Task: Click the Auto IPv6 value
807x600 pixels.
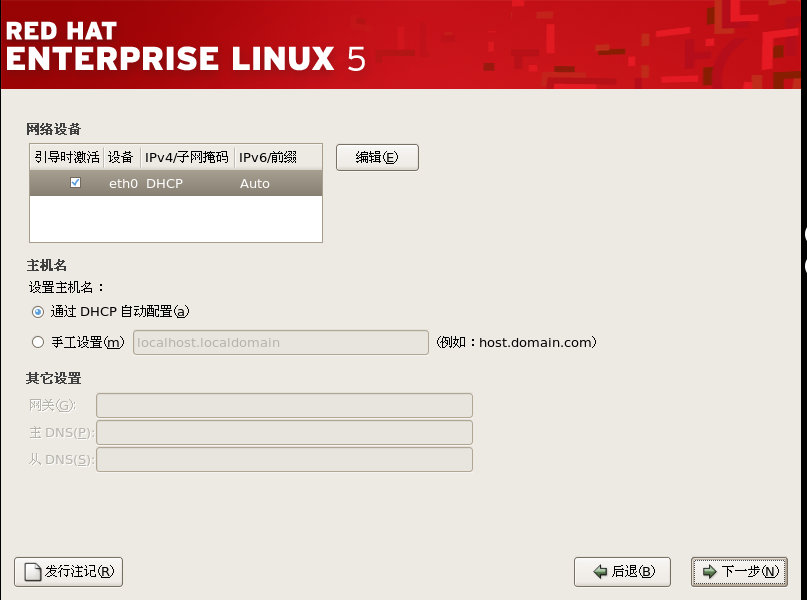Action: [x=255, y=184]
